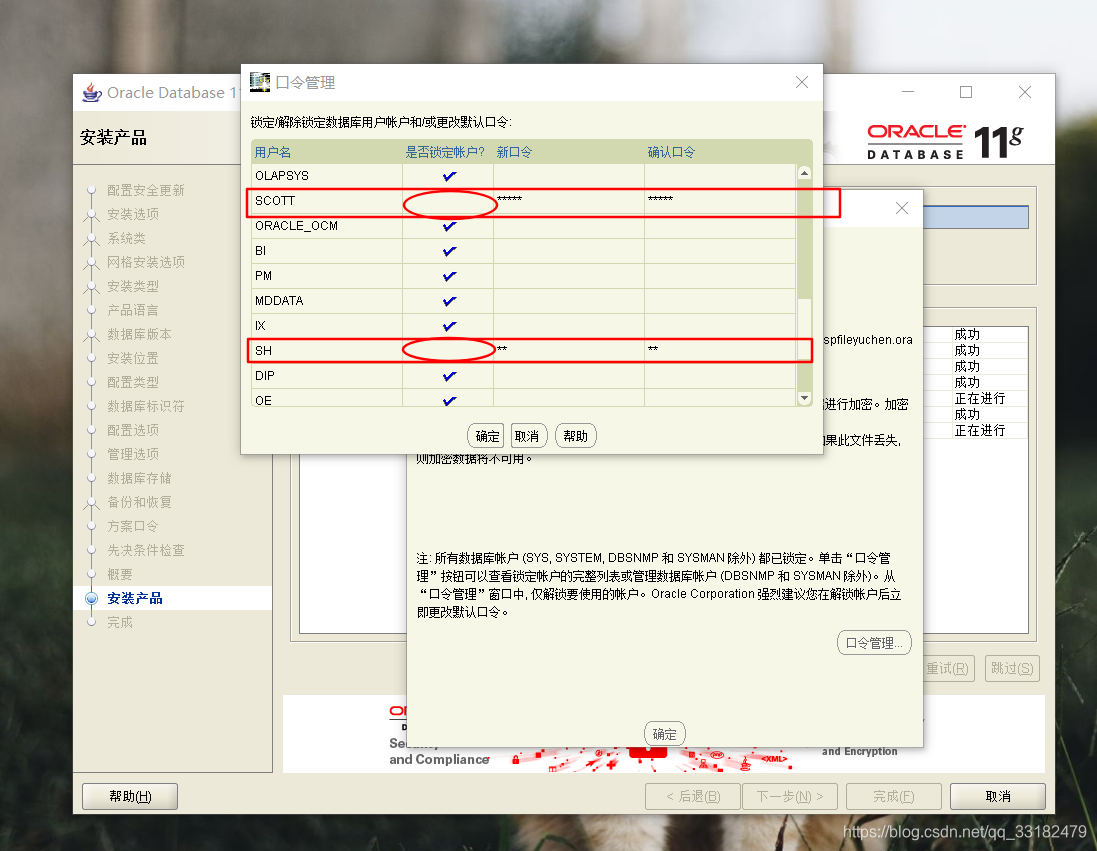1097x851 pixels.
Task: Select the 安装位置 step in sidebar
Action: point(133,358)
